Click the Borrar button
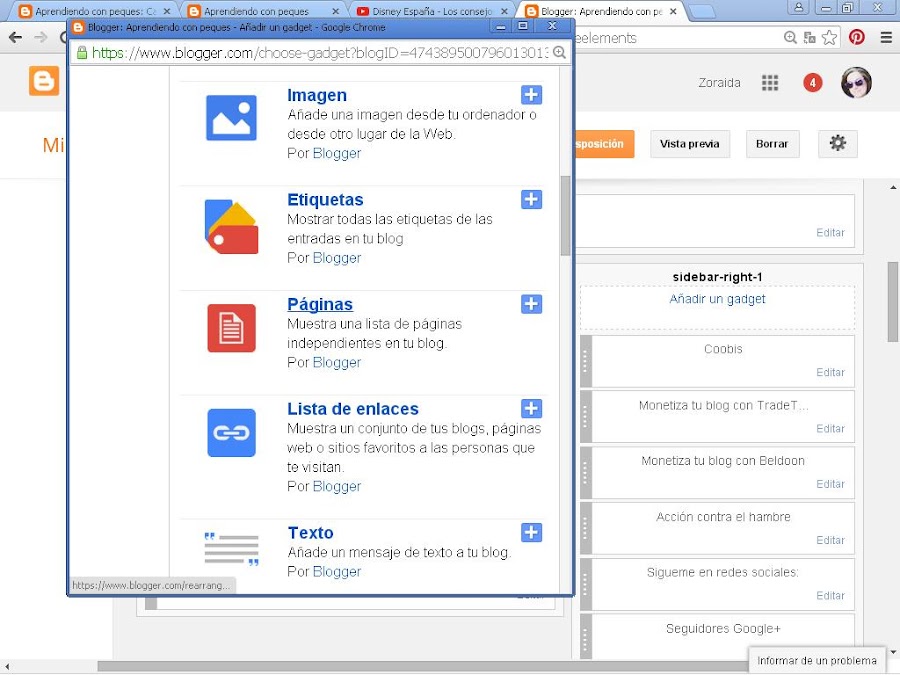The image size is (900, 675). point(772,143)
